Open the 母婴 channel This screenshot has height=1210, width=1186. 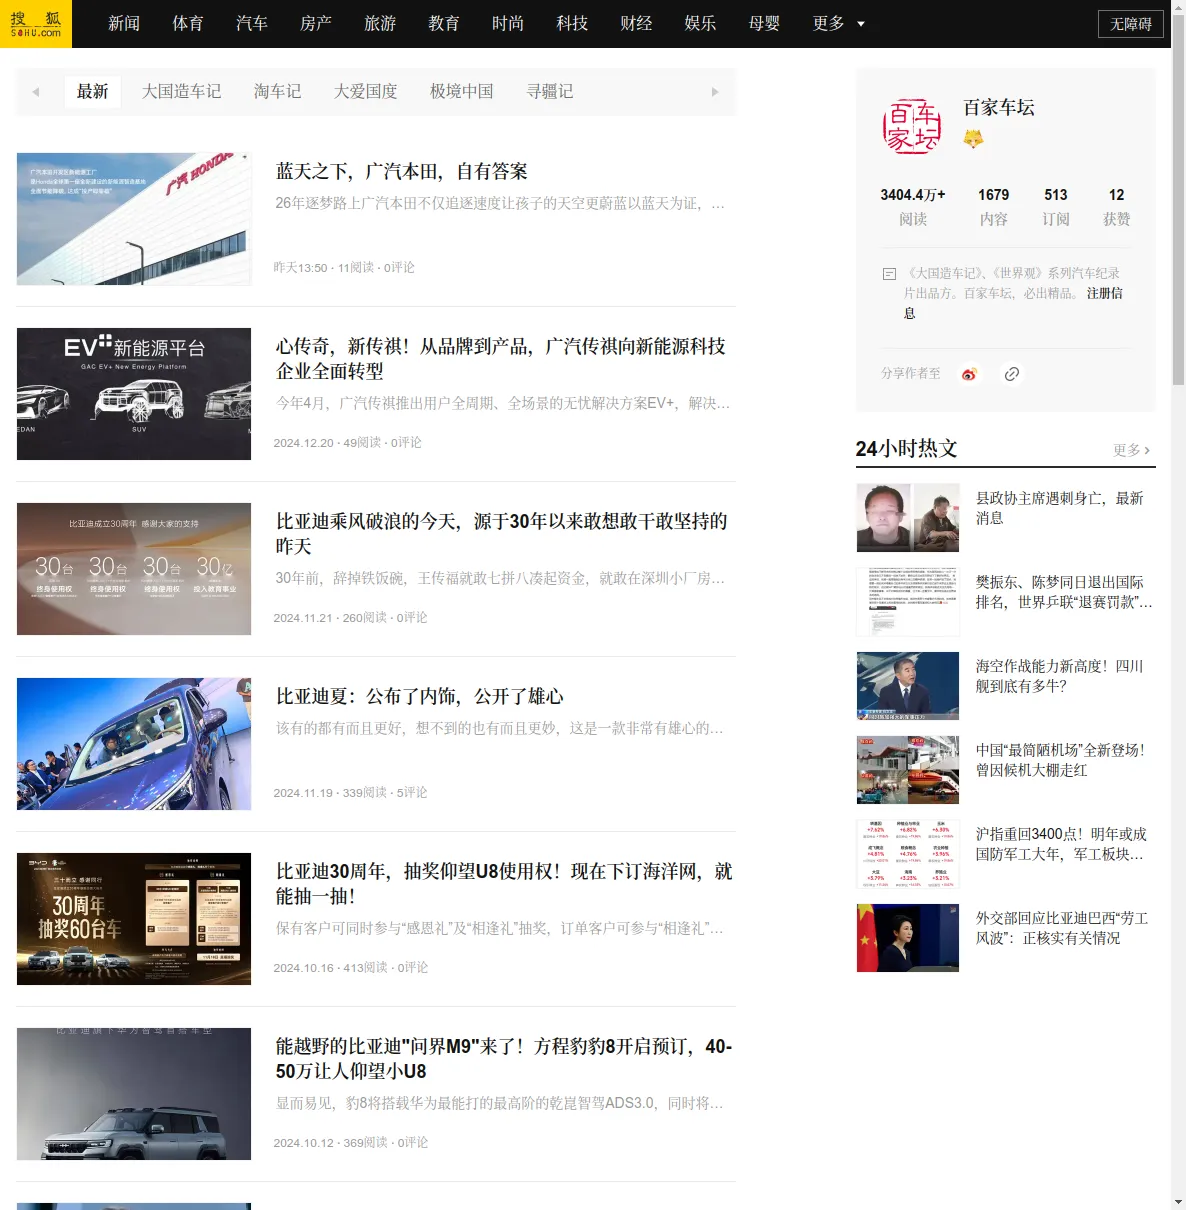click(x=764, y=23)
